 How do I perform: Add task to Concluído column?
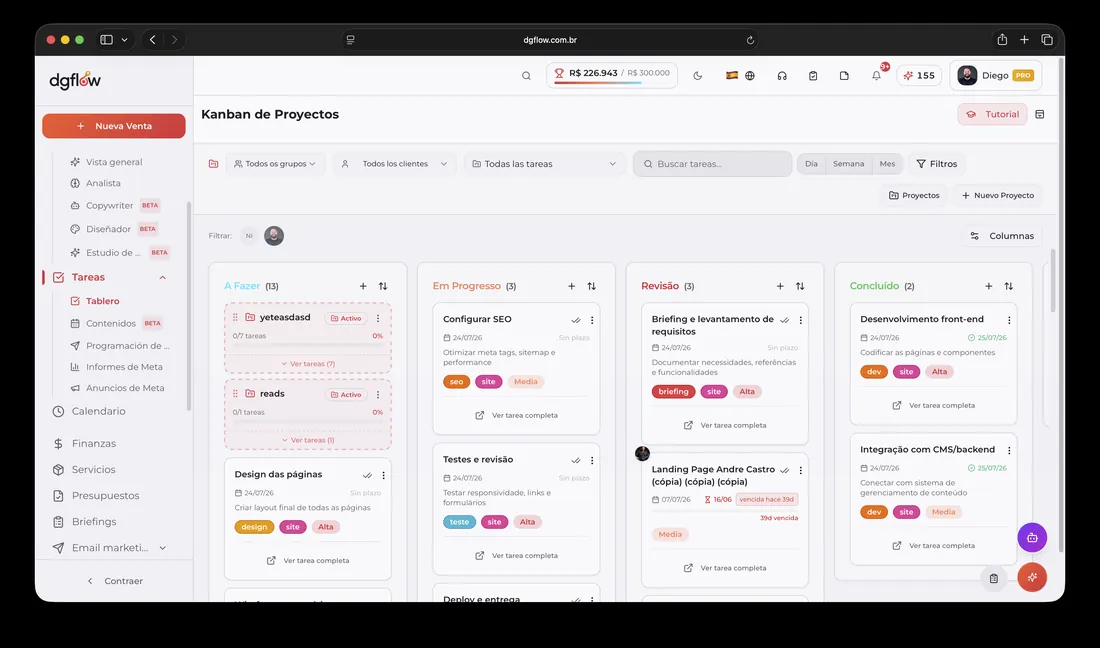988,286
